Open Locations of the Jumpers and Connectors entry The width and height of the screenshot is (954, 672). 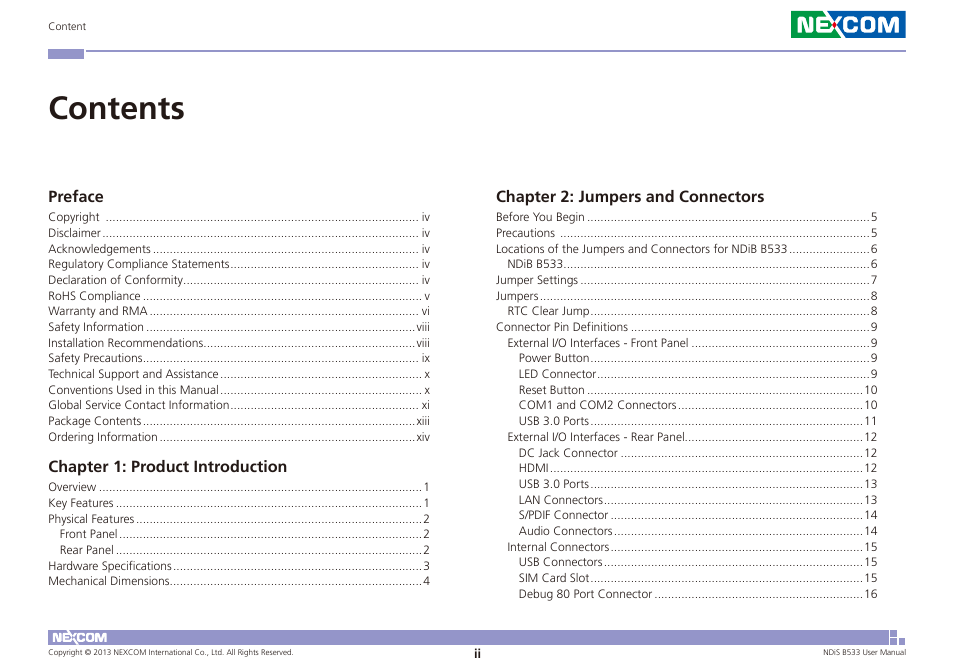click(x=687, y=249)
